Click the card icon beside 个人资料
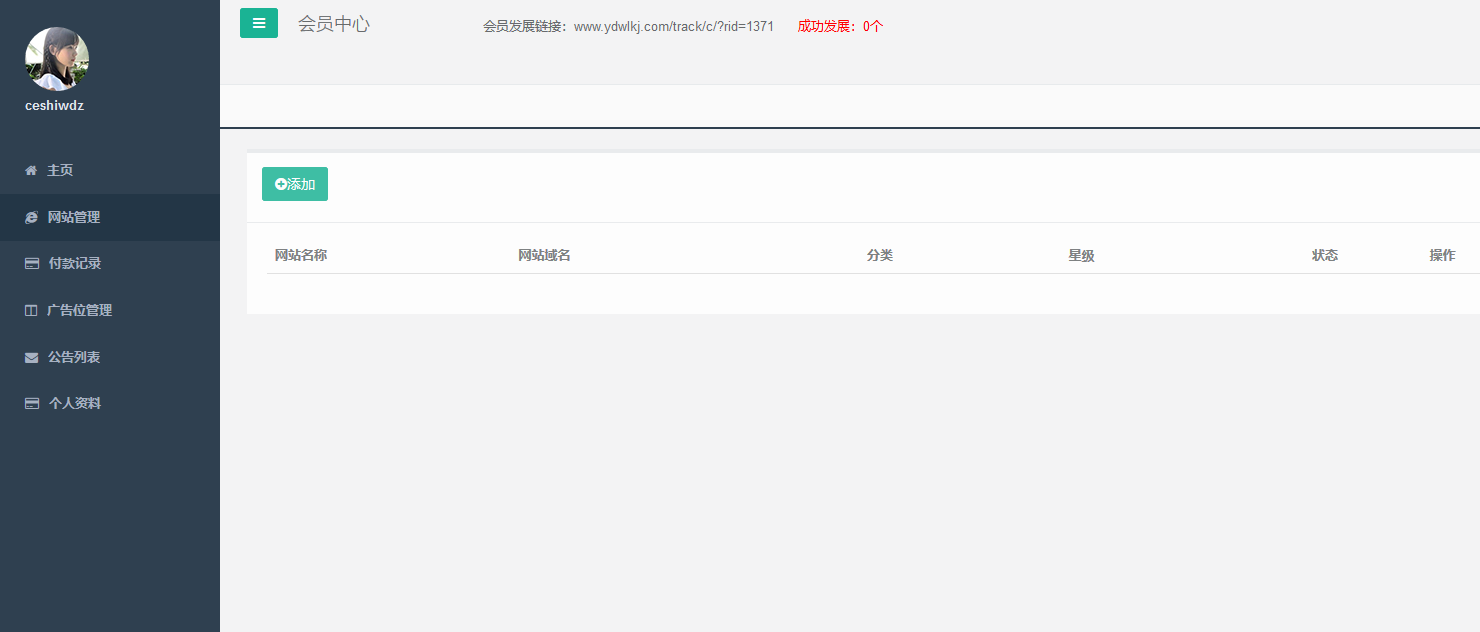 [x=32, y=404]
